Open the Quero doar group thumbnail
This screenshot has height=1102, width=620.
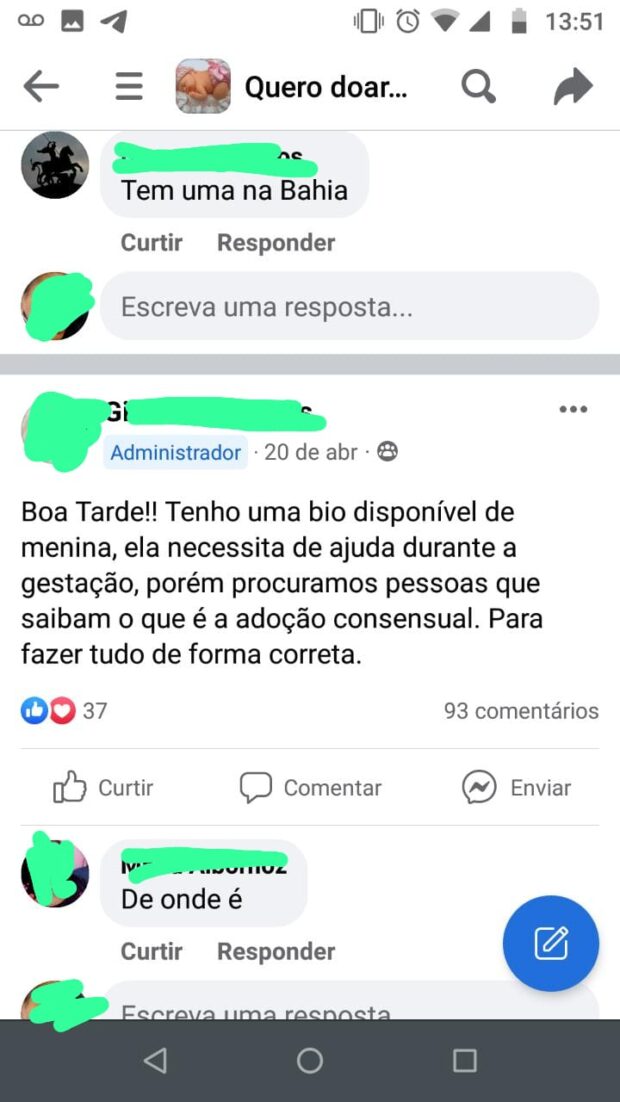coord(203,86)
